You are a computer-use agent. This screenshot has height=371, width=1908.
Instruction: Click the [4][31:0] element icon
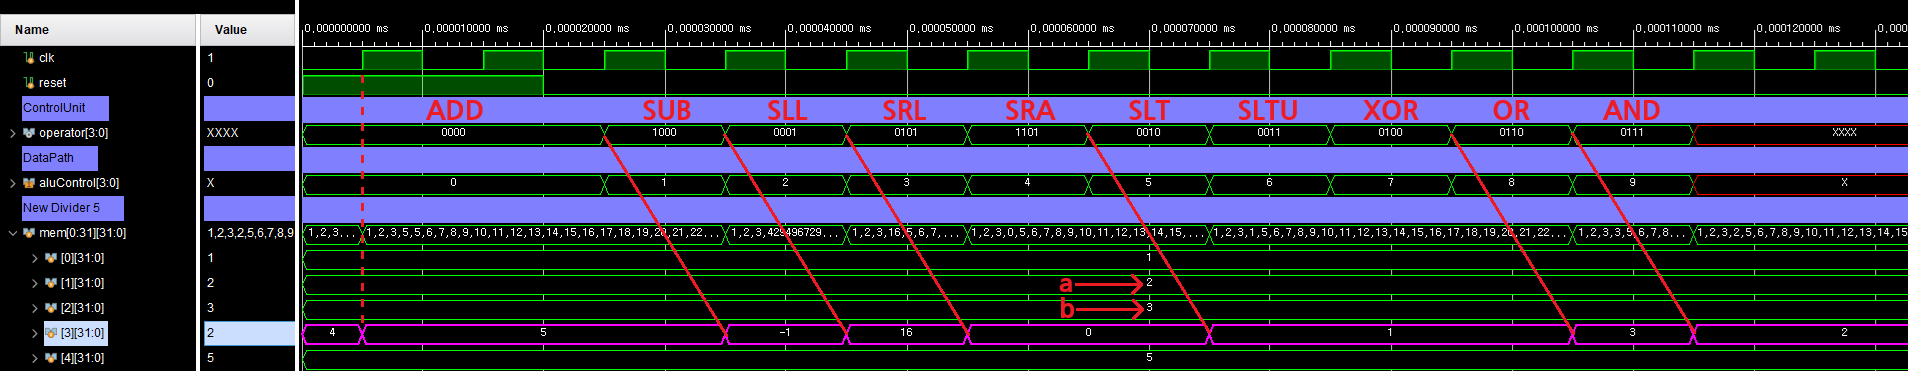(x=51, y=358)
